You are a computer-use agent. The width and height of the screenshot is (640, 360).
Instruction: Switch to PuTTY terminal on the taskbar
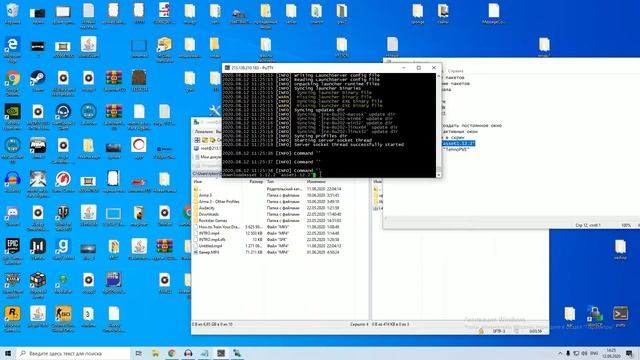(x=221, y=353)
